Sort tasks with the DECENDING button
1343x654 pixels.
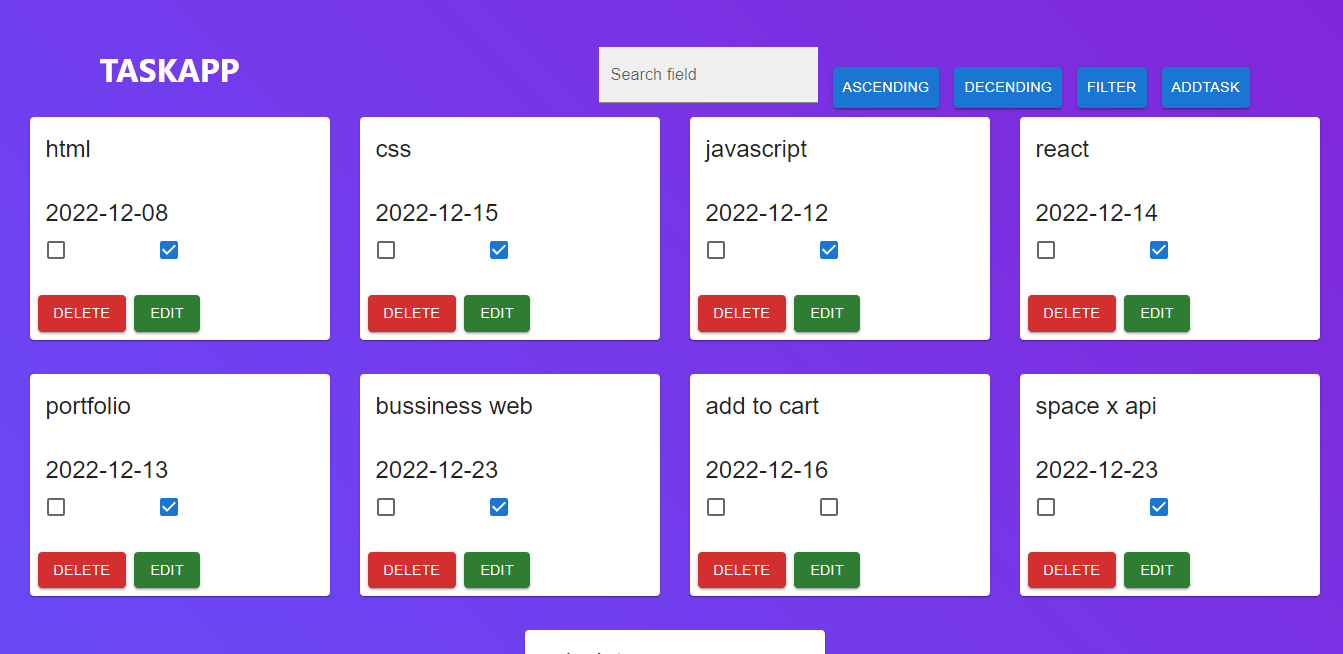click(1008, 87)
